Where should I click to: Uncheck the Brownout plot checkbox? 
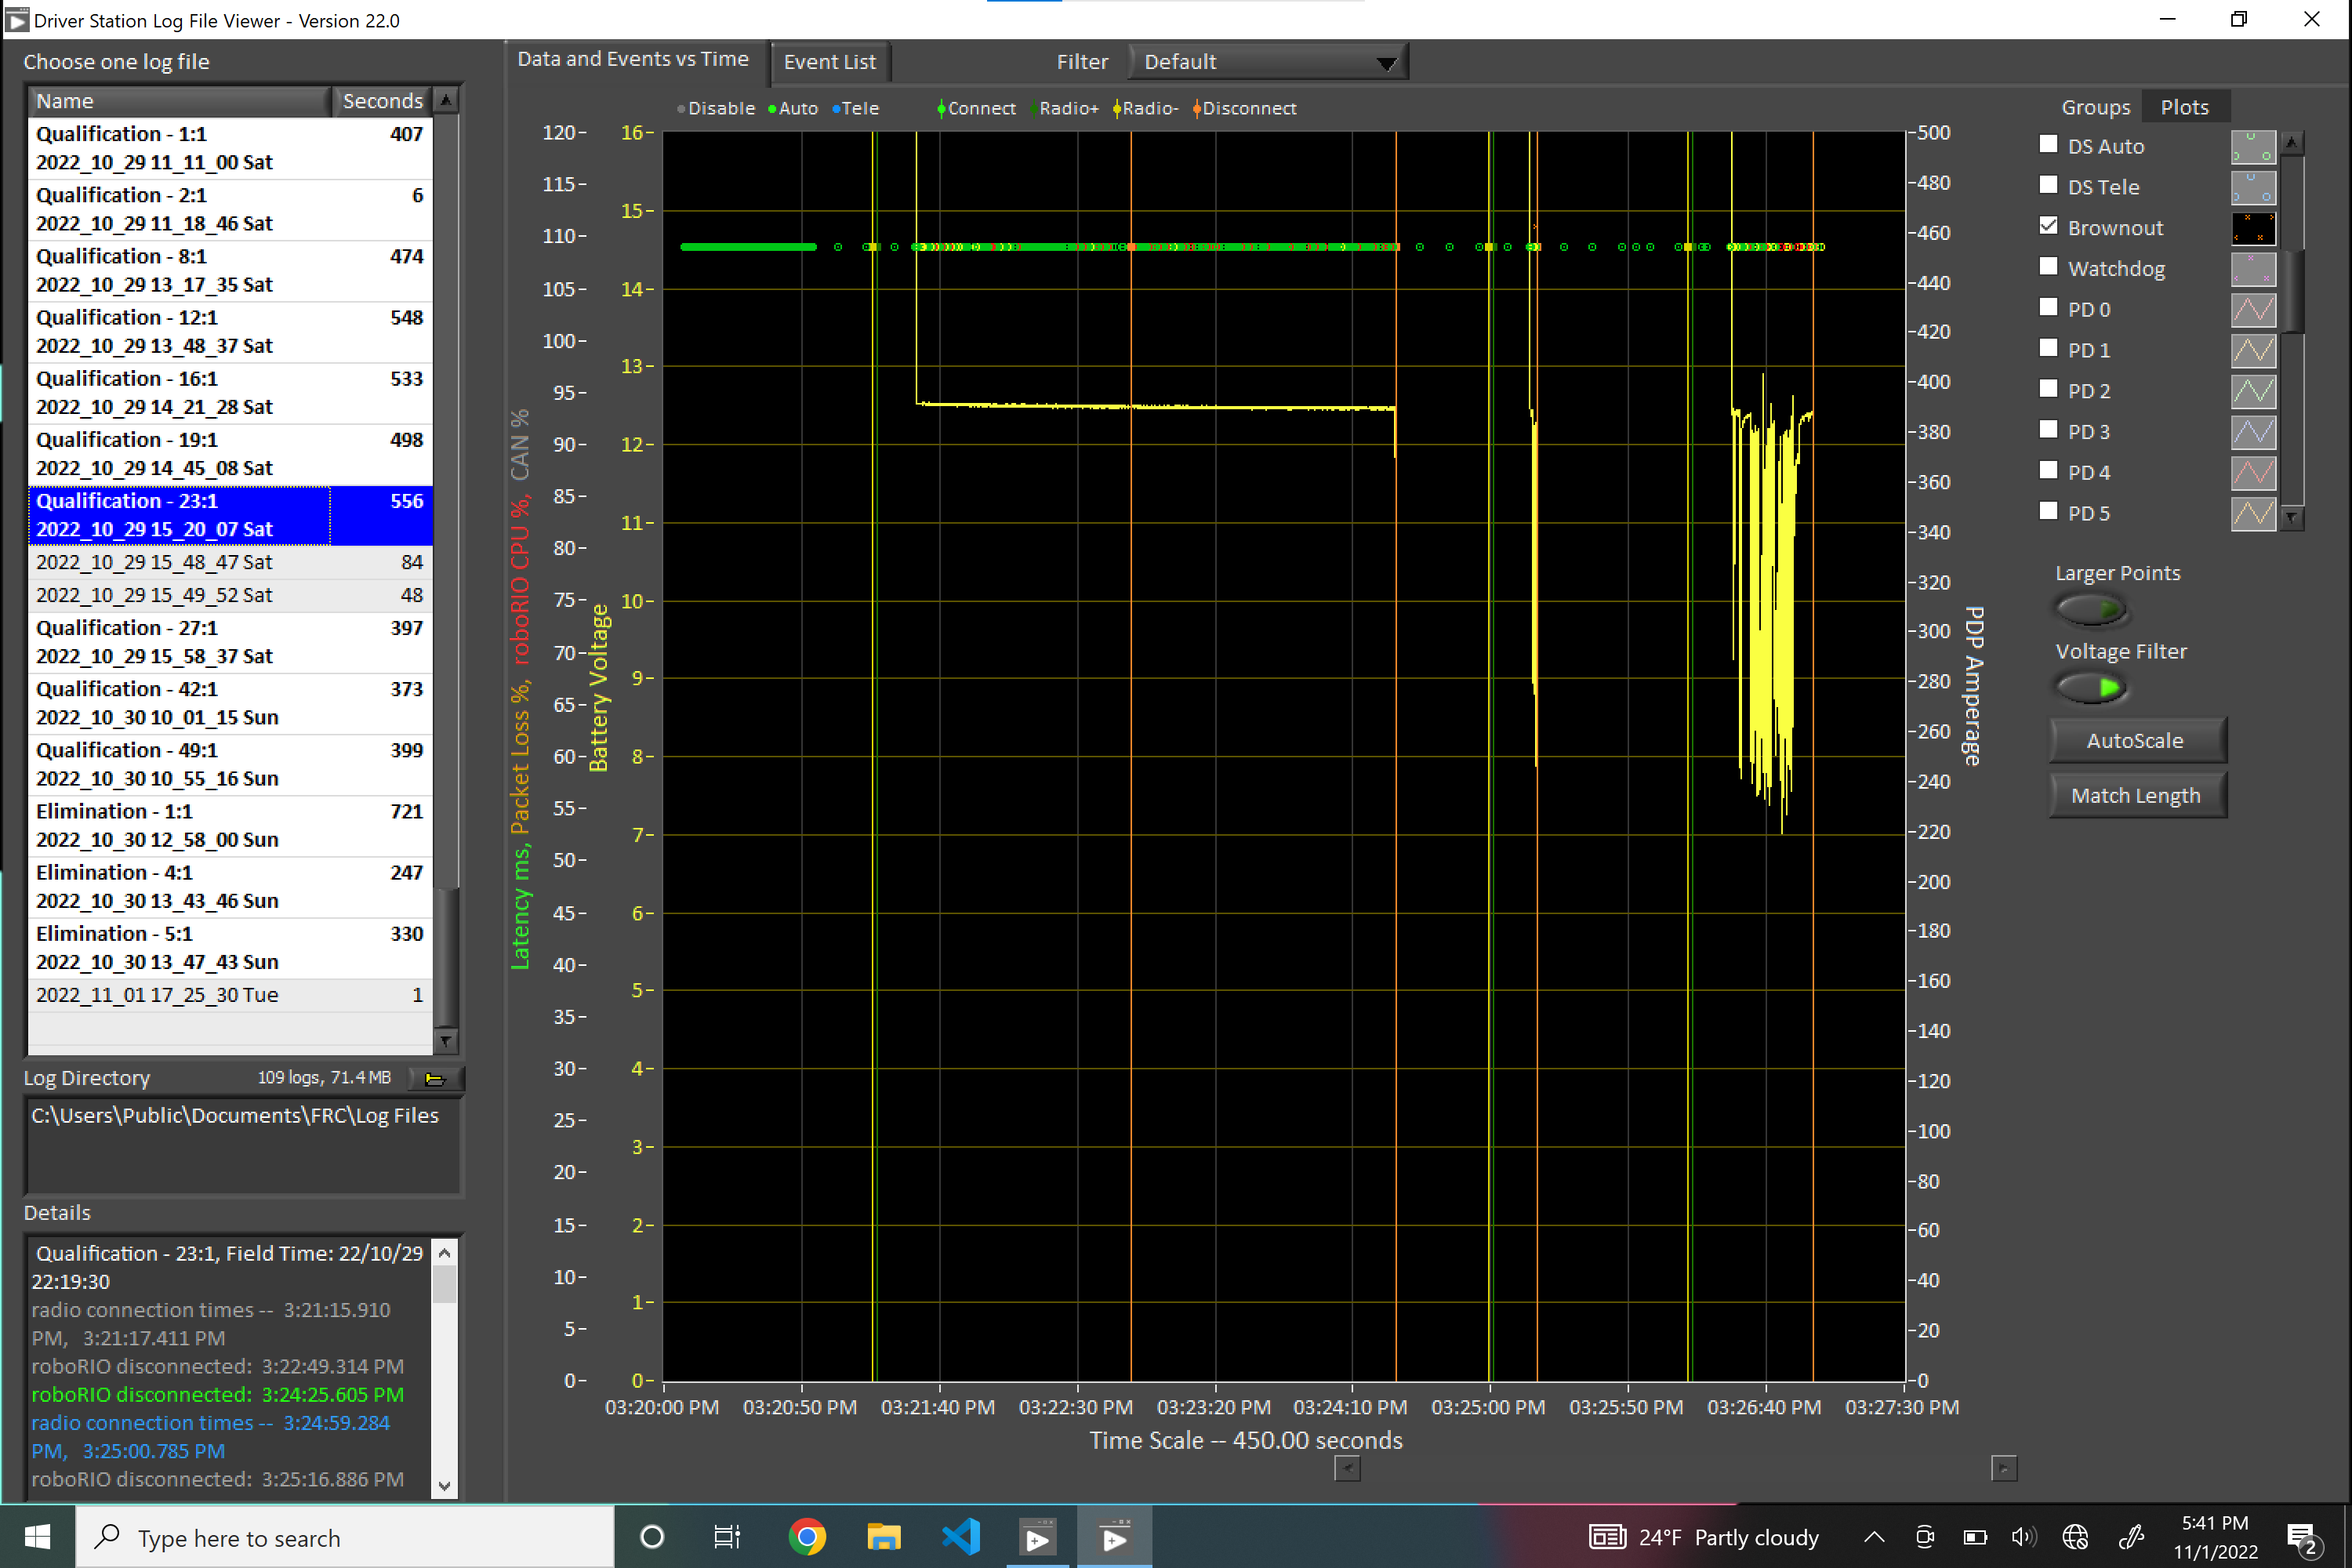(x=2048, y=226)
